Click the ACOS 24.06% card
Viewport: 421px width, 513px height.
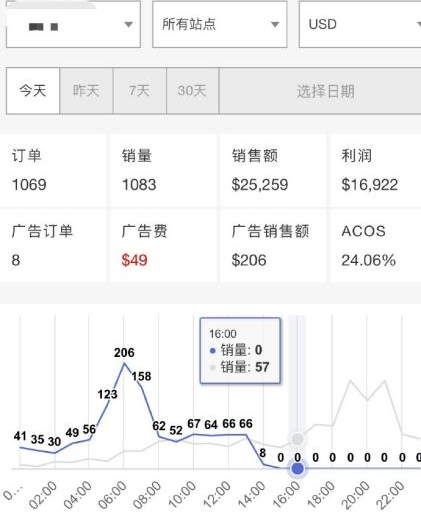(x=375, y=246)
